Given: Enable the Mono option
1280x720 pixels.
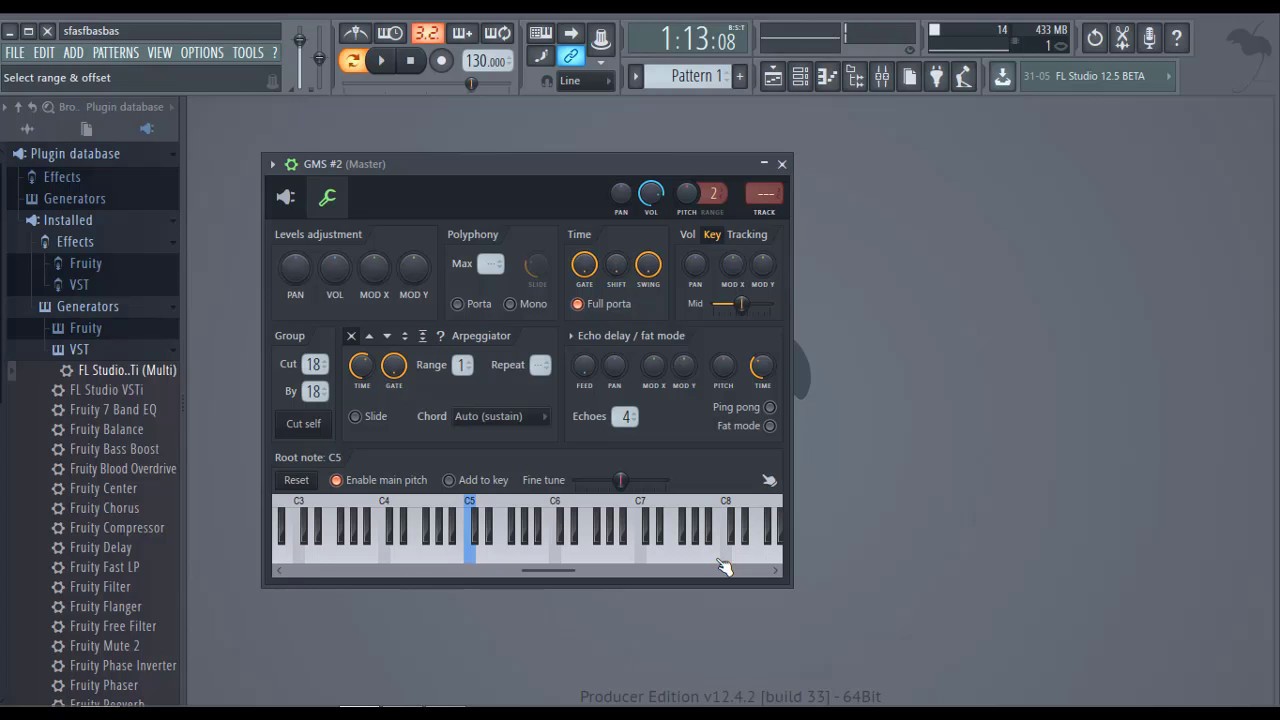Looking at the screenshot, I should pos(526,304).
